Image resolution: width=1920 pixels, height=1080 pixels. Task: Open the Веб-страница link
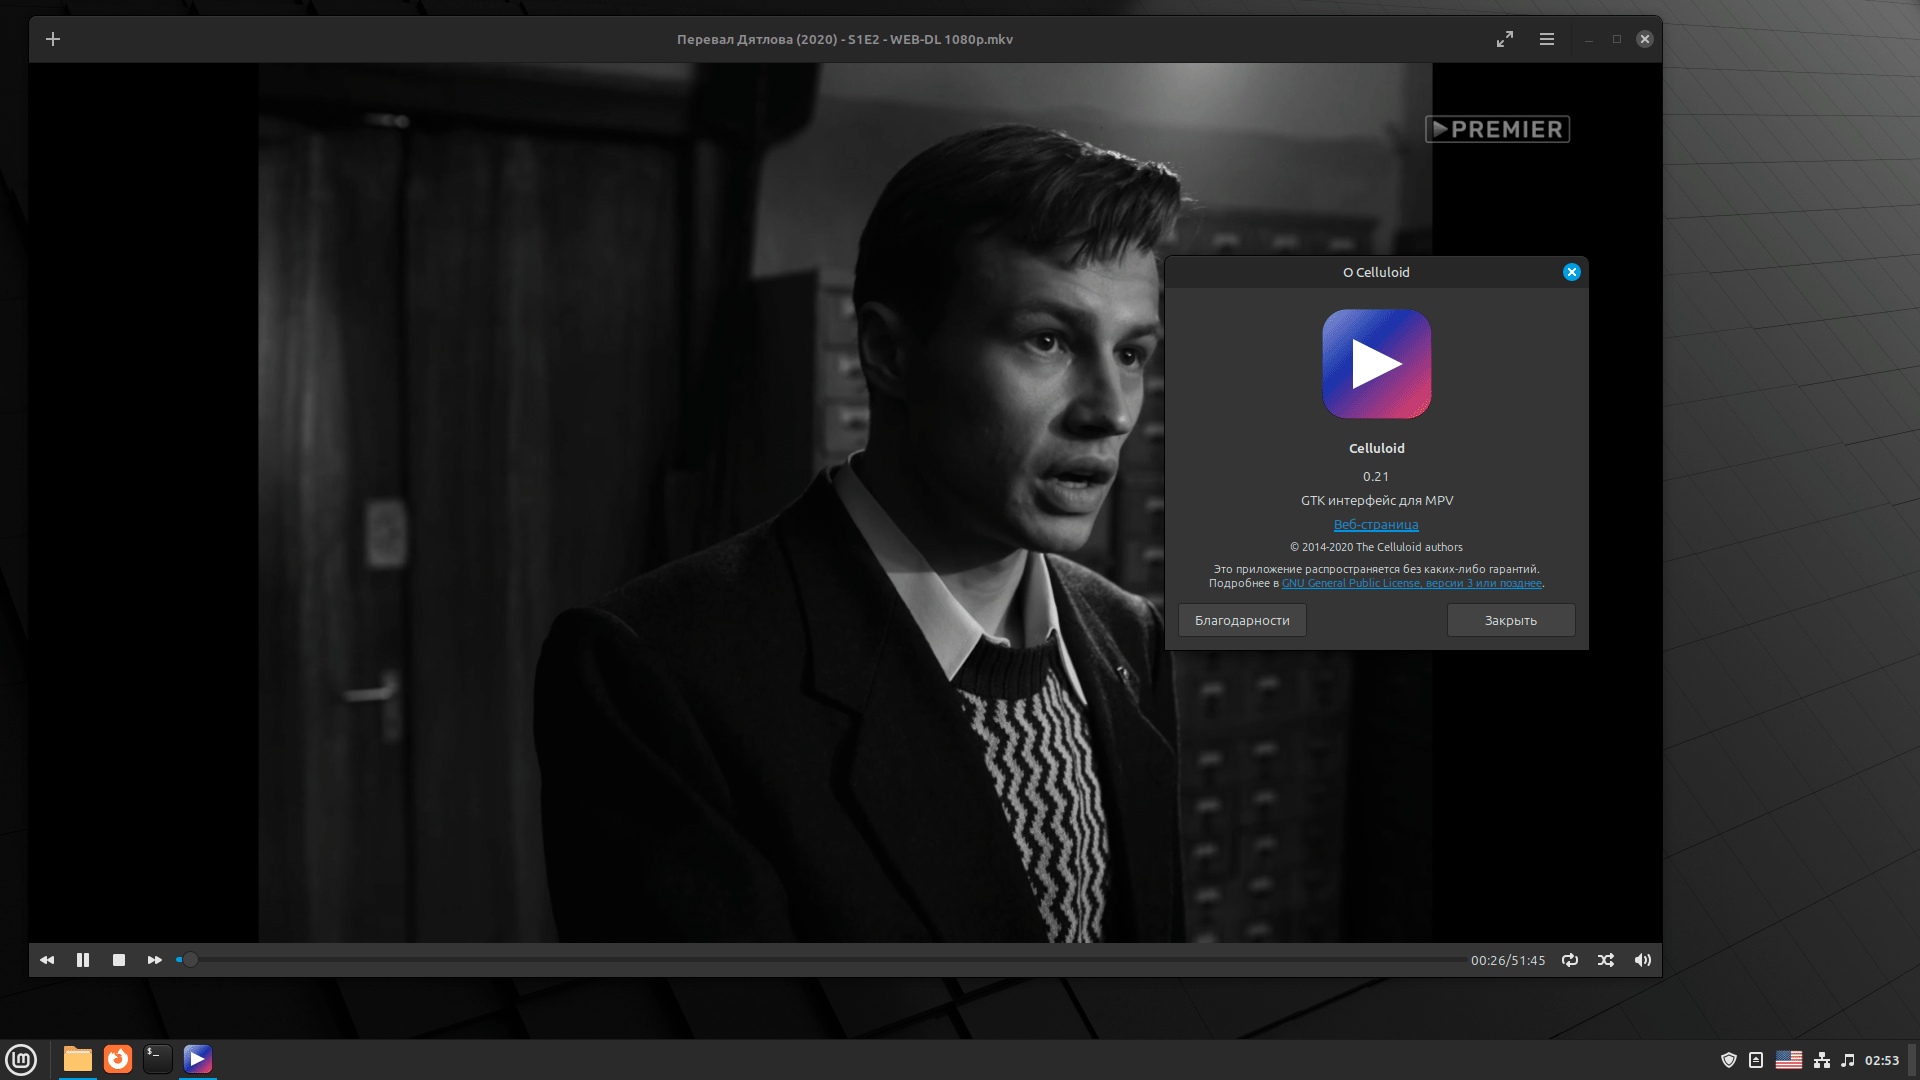[x=1376, y=524]
